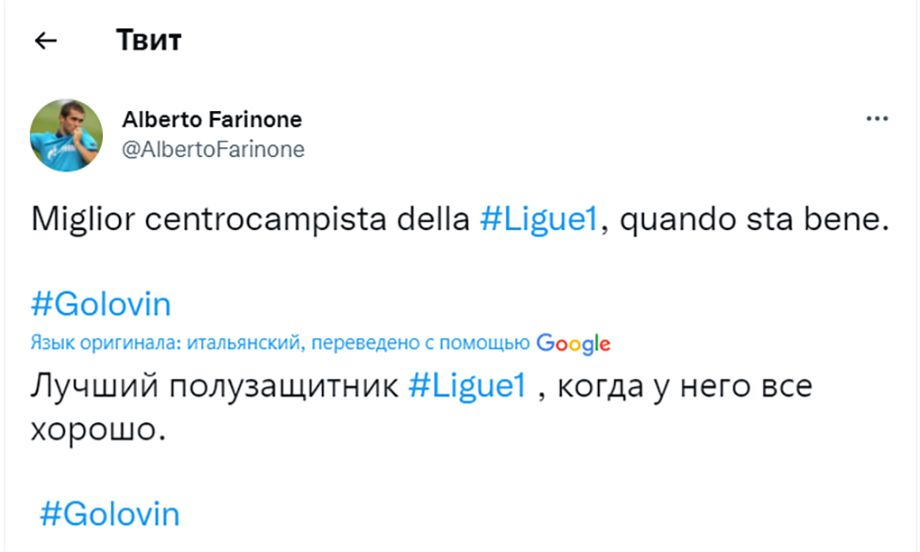Click the word "Miglior" in the tweet
The height and width of the screenshot is (552, 920).
(83, 219)
